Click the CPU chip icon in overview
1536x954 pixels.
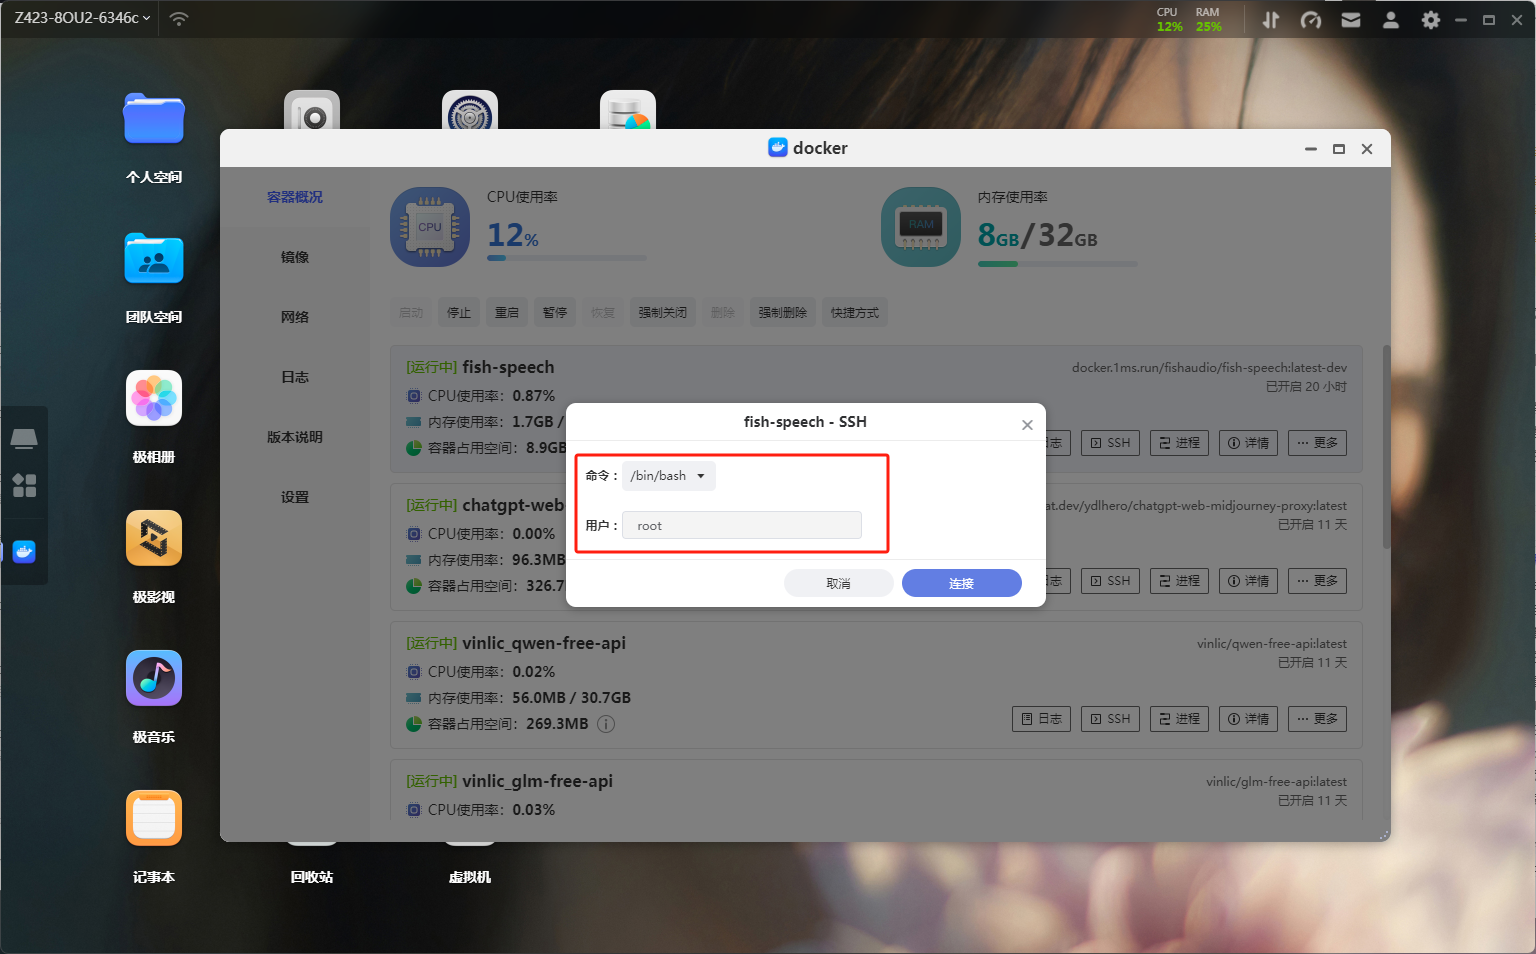pos(430,227)
